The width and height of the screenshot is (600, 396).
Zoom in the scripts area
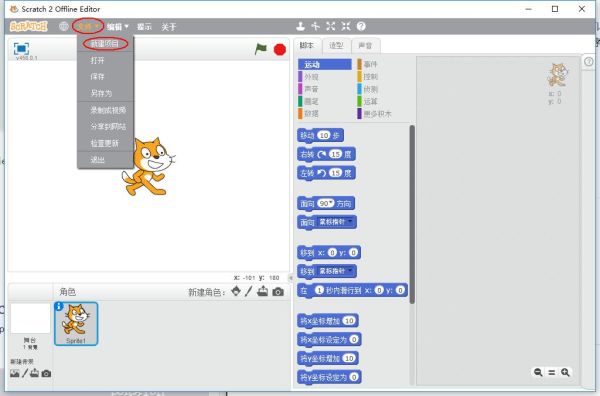click(565, 372)
